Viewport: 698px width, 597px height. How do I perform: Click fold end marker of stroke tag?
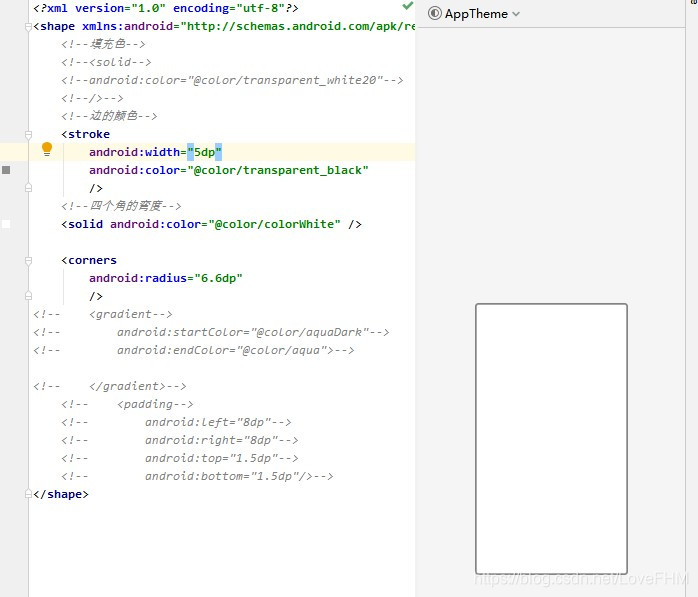tap(28, 188)
